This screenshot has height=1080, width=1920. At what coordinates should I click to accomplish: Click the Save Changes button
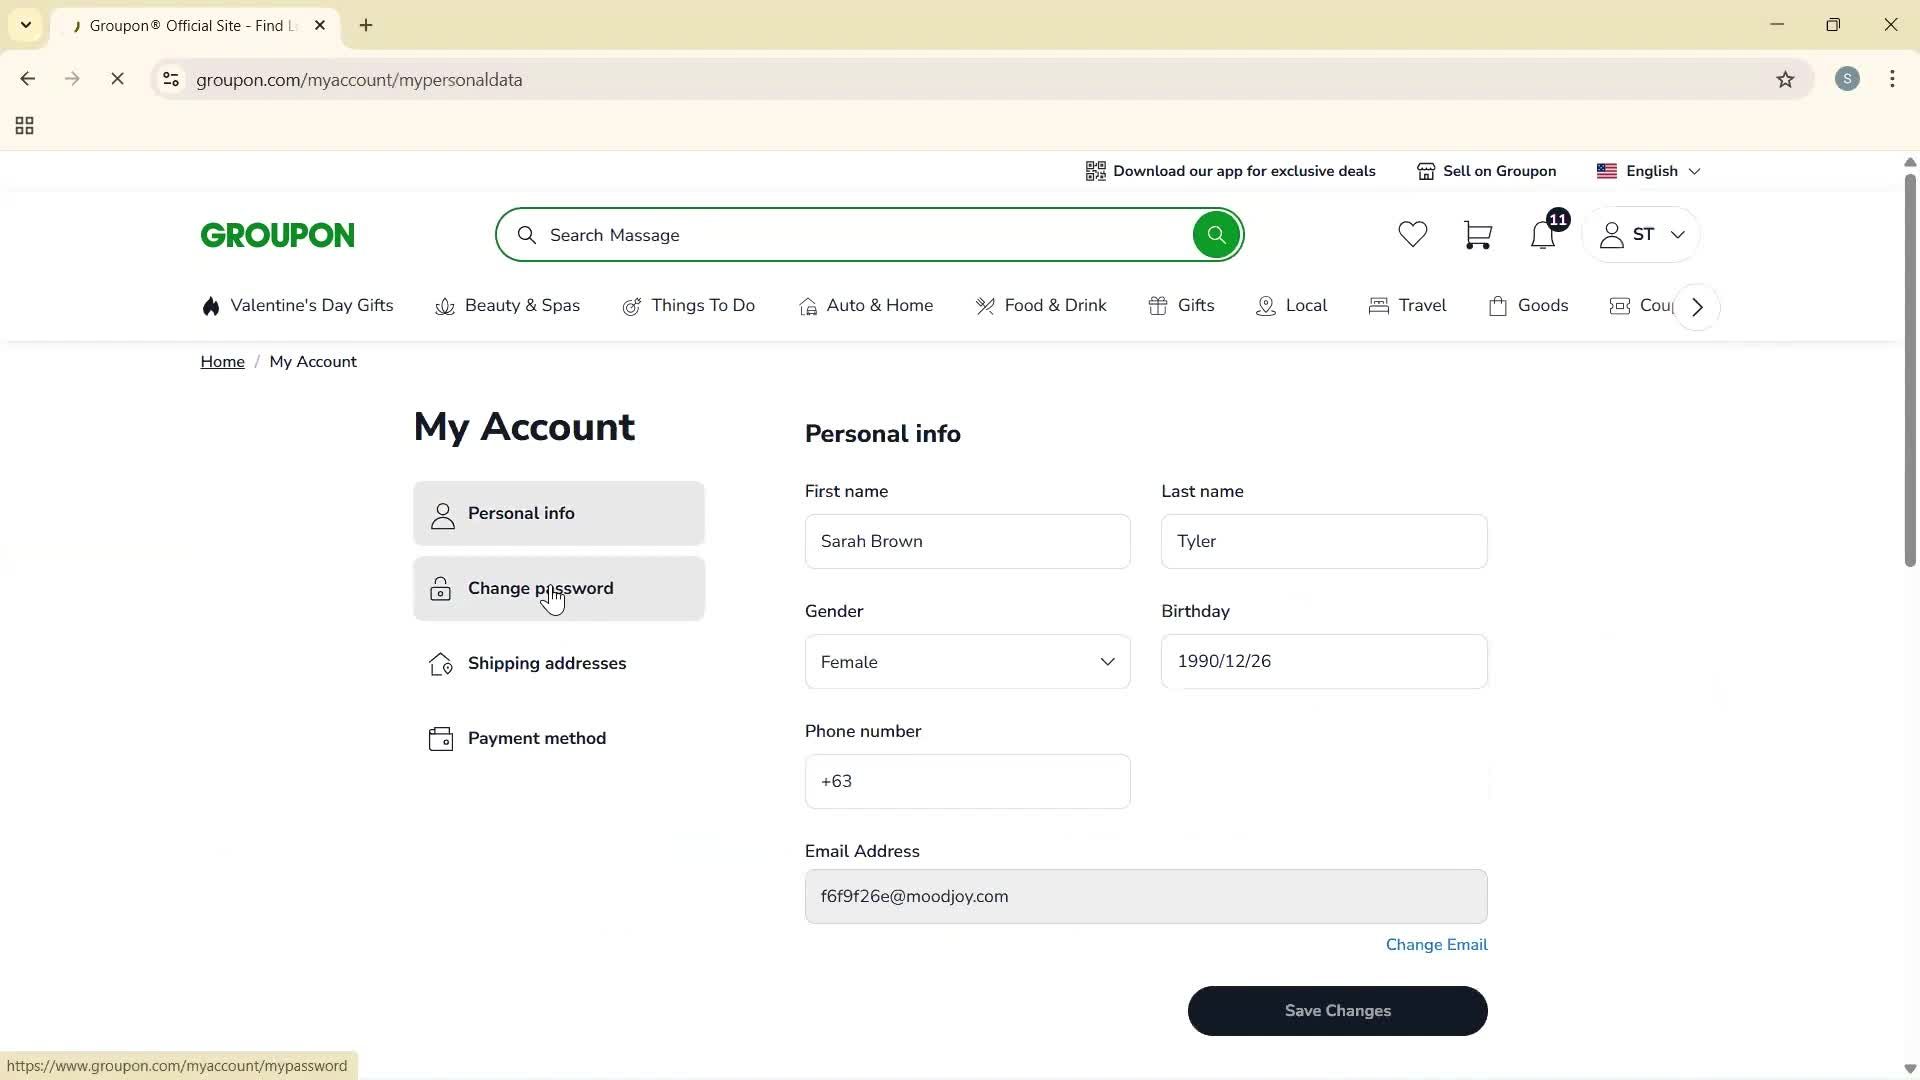click(1337, 1010)
